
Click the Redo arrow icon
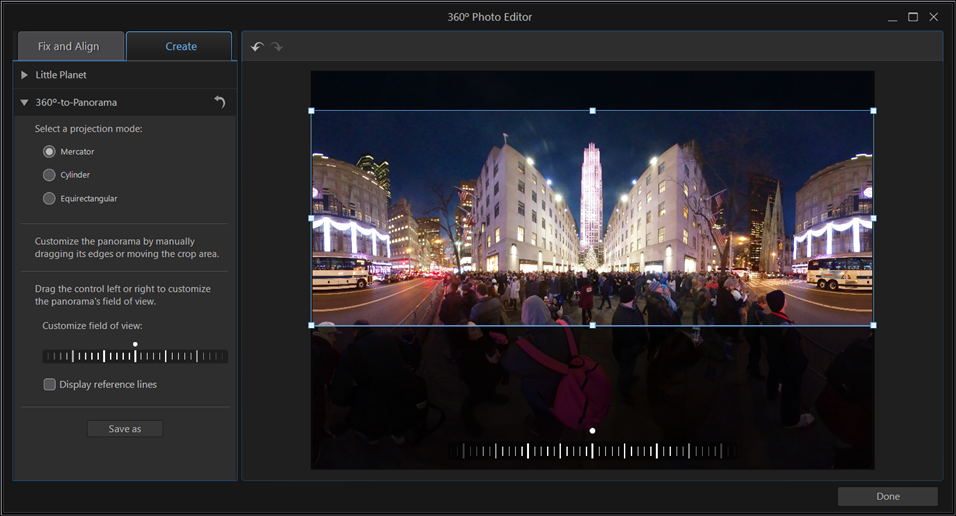click(277, 47)
